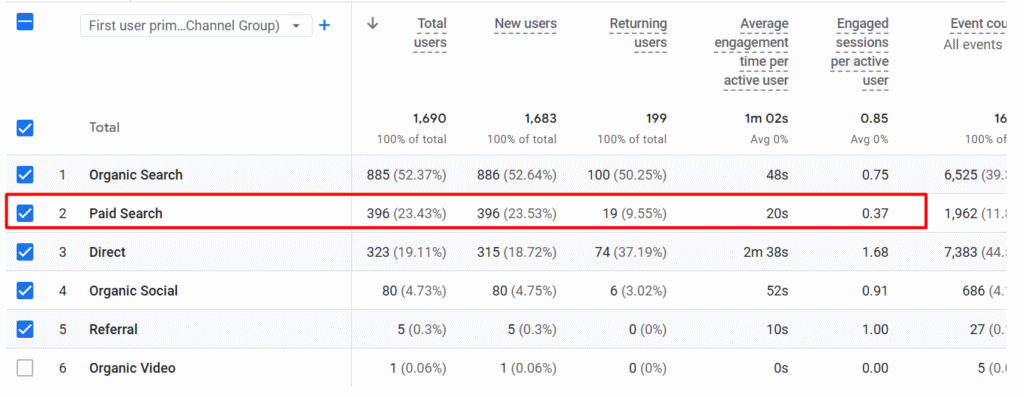Click the 1.68 engaged sessions cell

(876, 252)
